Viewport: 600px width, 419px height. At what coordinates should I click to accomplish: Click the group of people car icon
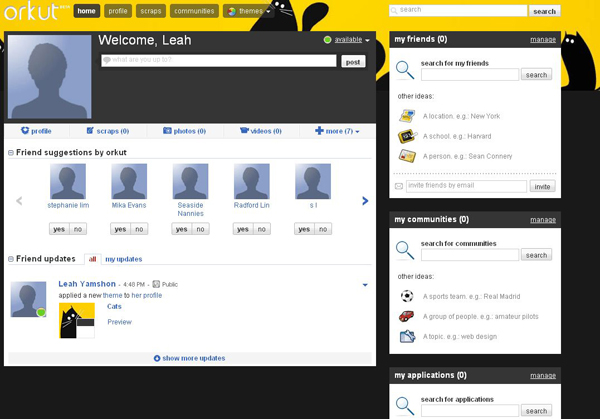point(406,316)
